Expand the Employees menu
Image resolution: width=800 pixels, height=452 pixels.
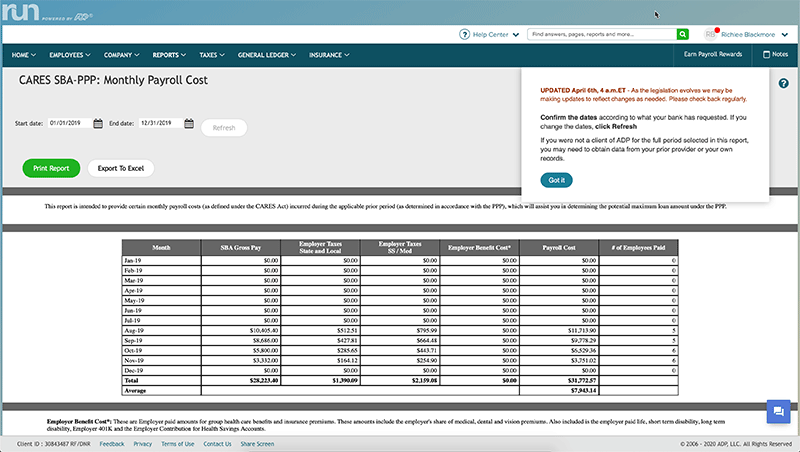pos(75,54)
